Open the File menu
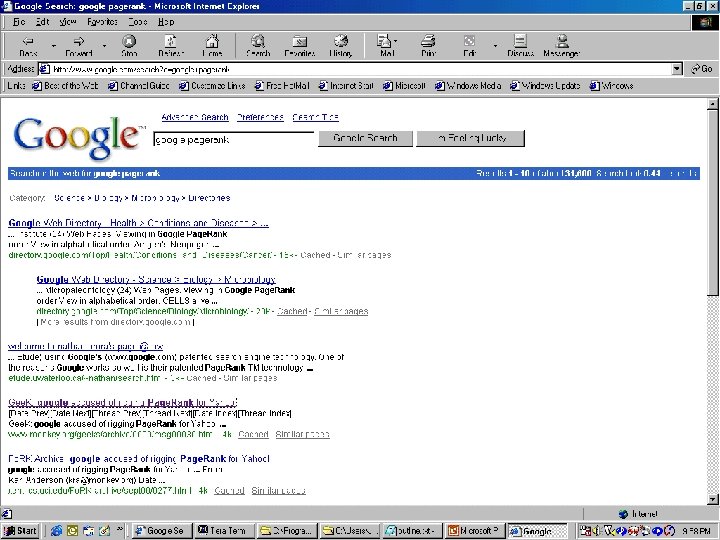720x540 pixels. click(19, 22)
